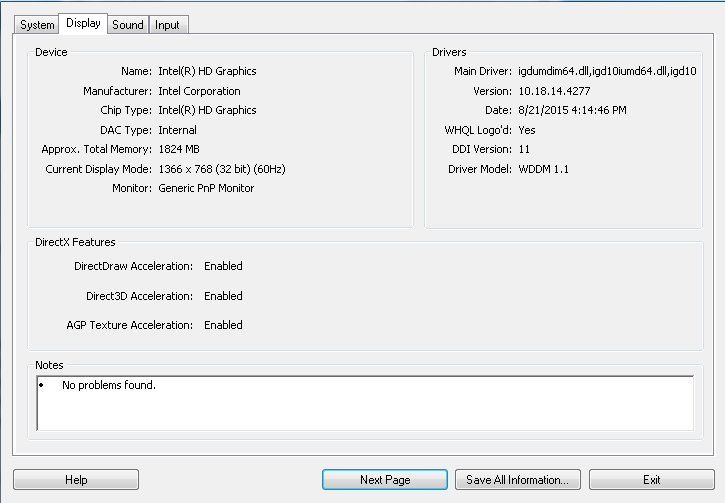Screen dimensions: 725x503
Task: Click WHQL Logo'd value 'Yes'
Action: tap(527, 130)
